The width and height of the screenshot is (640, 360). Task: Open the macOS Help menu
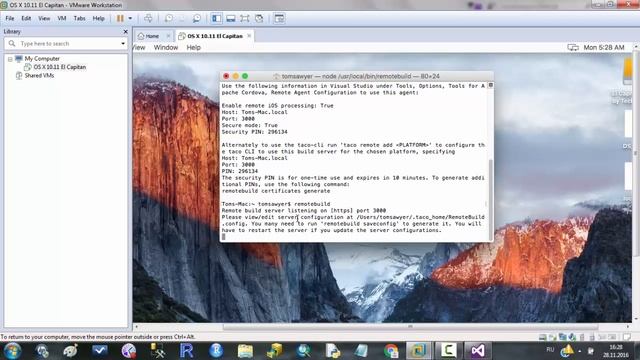coord(193,47)
